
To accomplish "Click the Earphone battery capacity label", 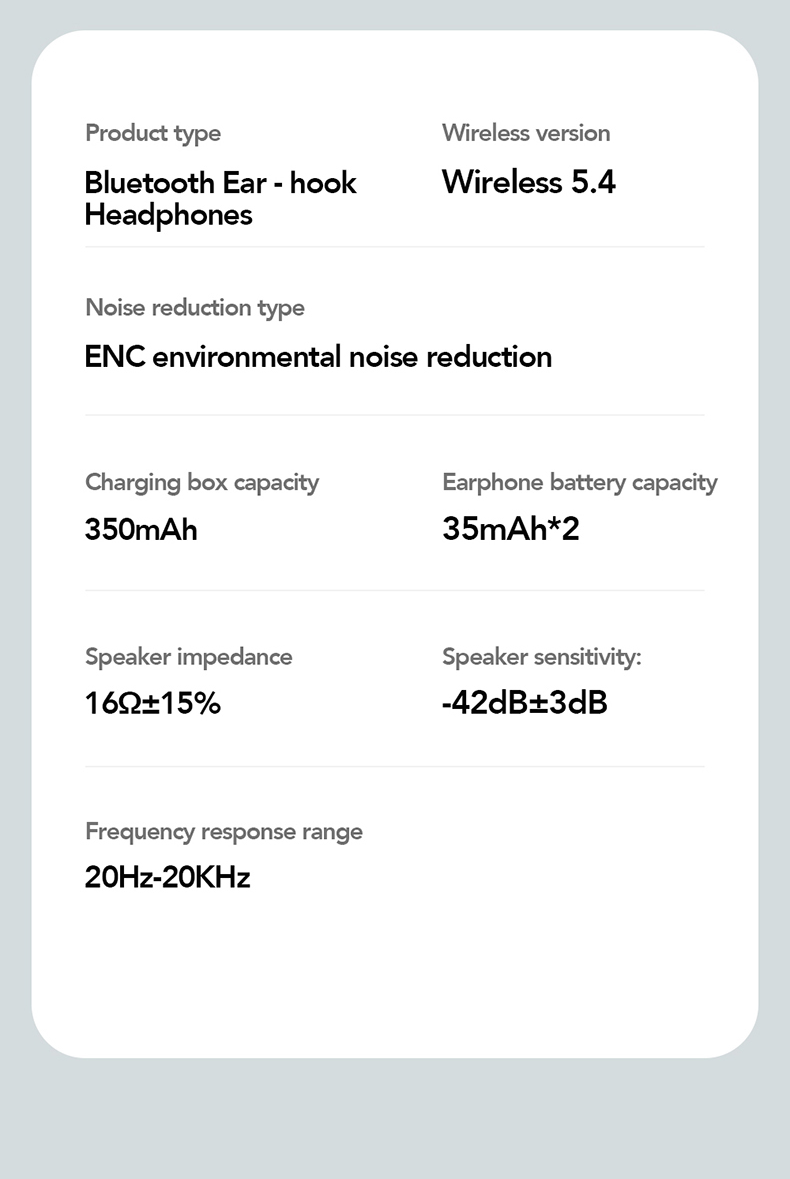I will (580, 482).
